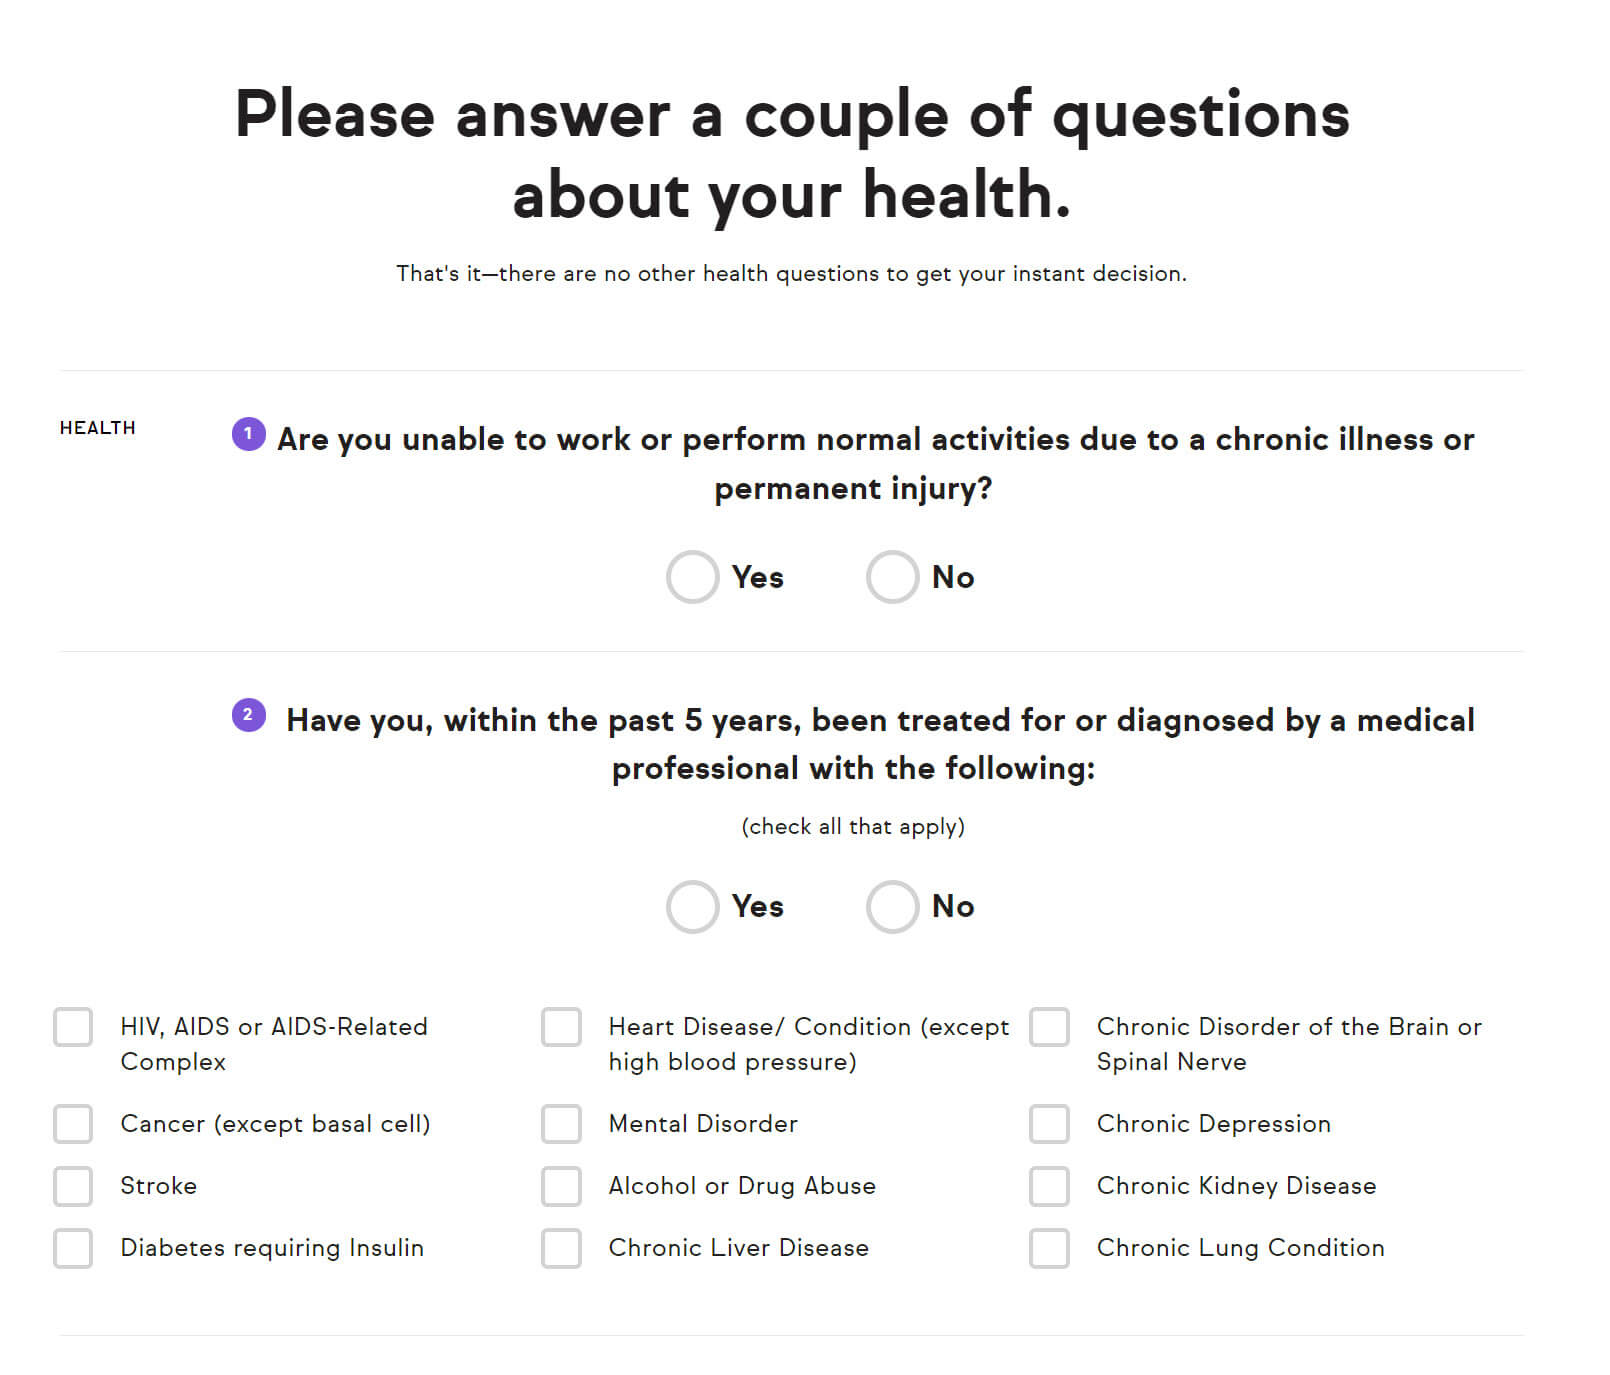This screenshot has width=1610, height=1375.
Task: Select No for chronic illness question
Action: point(893,577)
